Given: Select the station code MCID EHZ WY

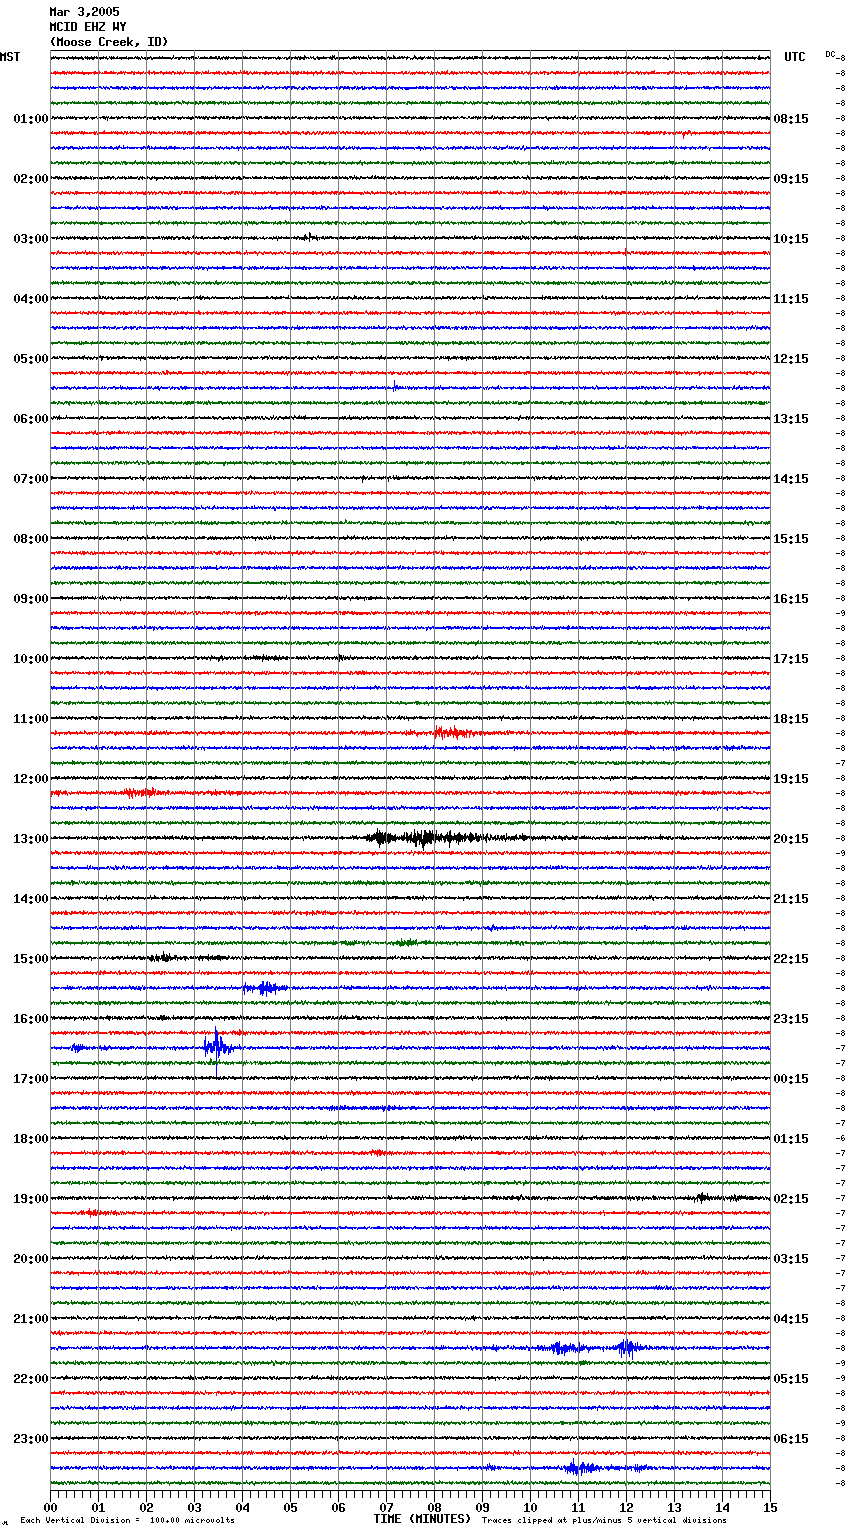Looking at the screenshot, I should click(88, 27).
